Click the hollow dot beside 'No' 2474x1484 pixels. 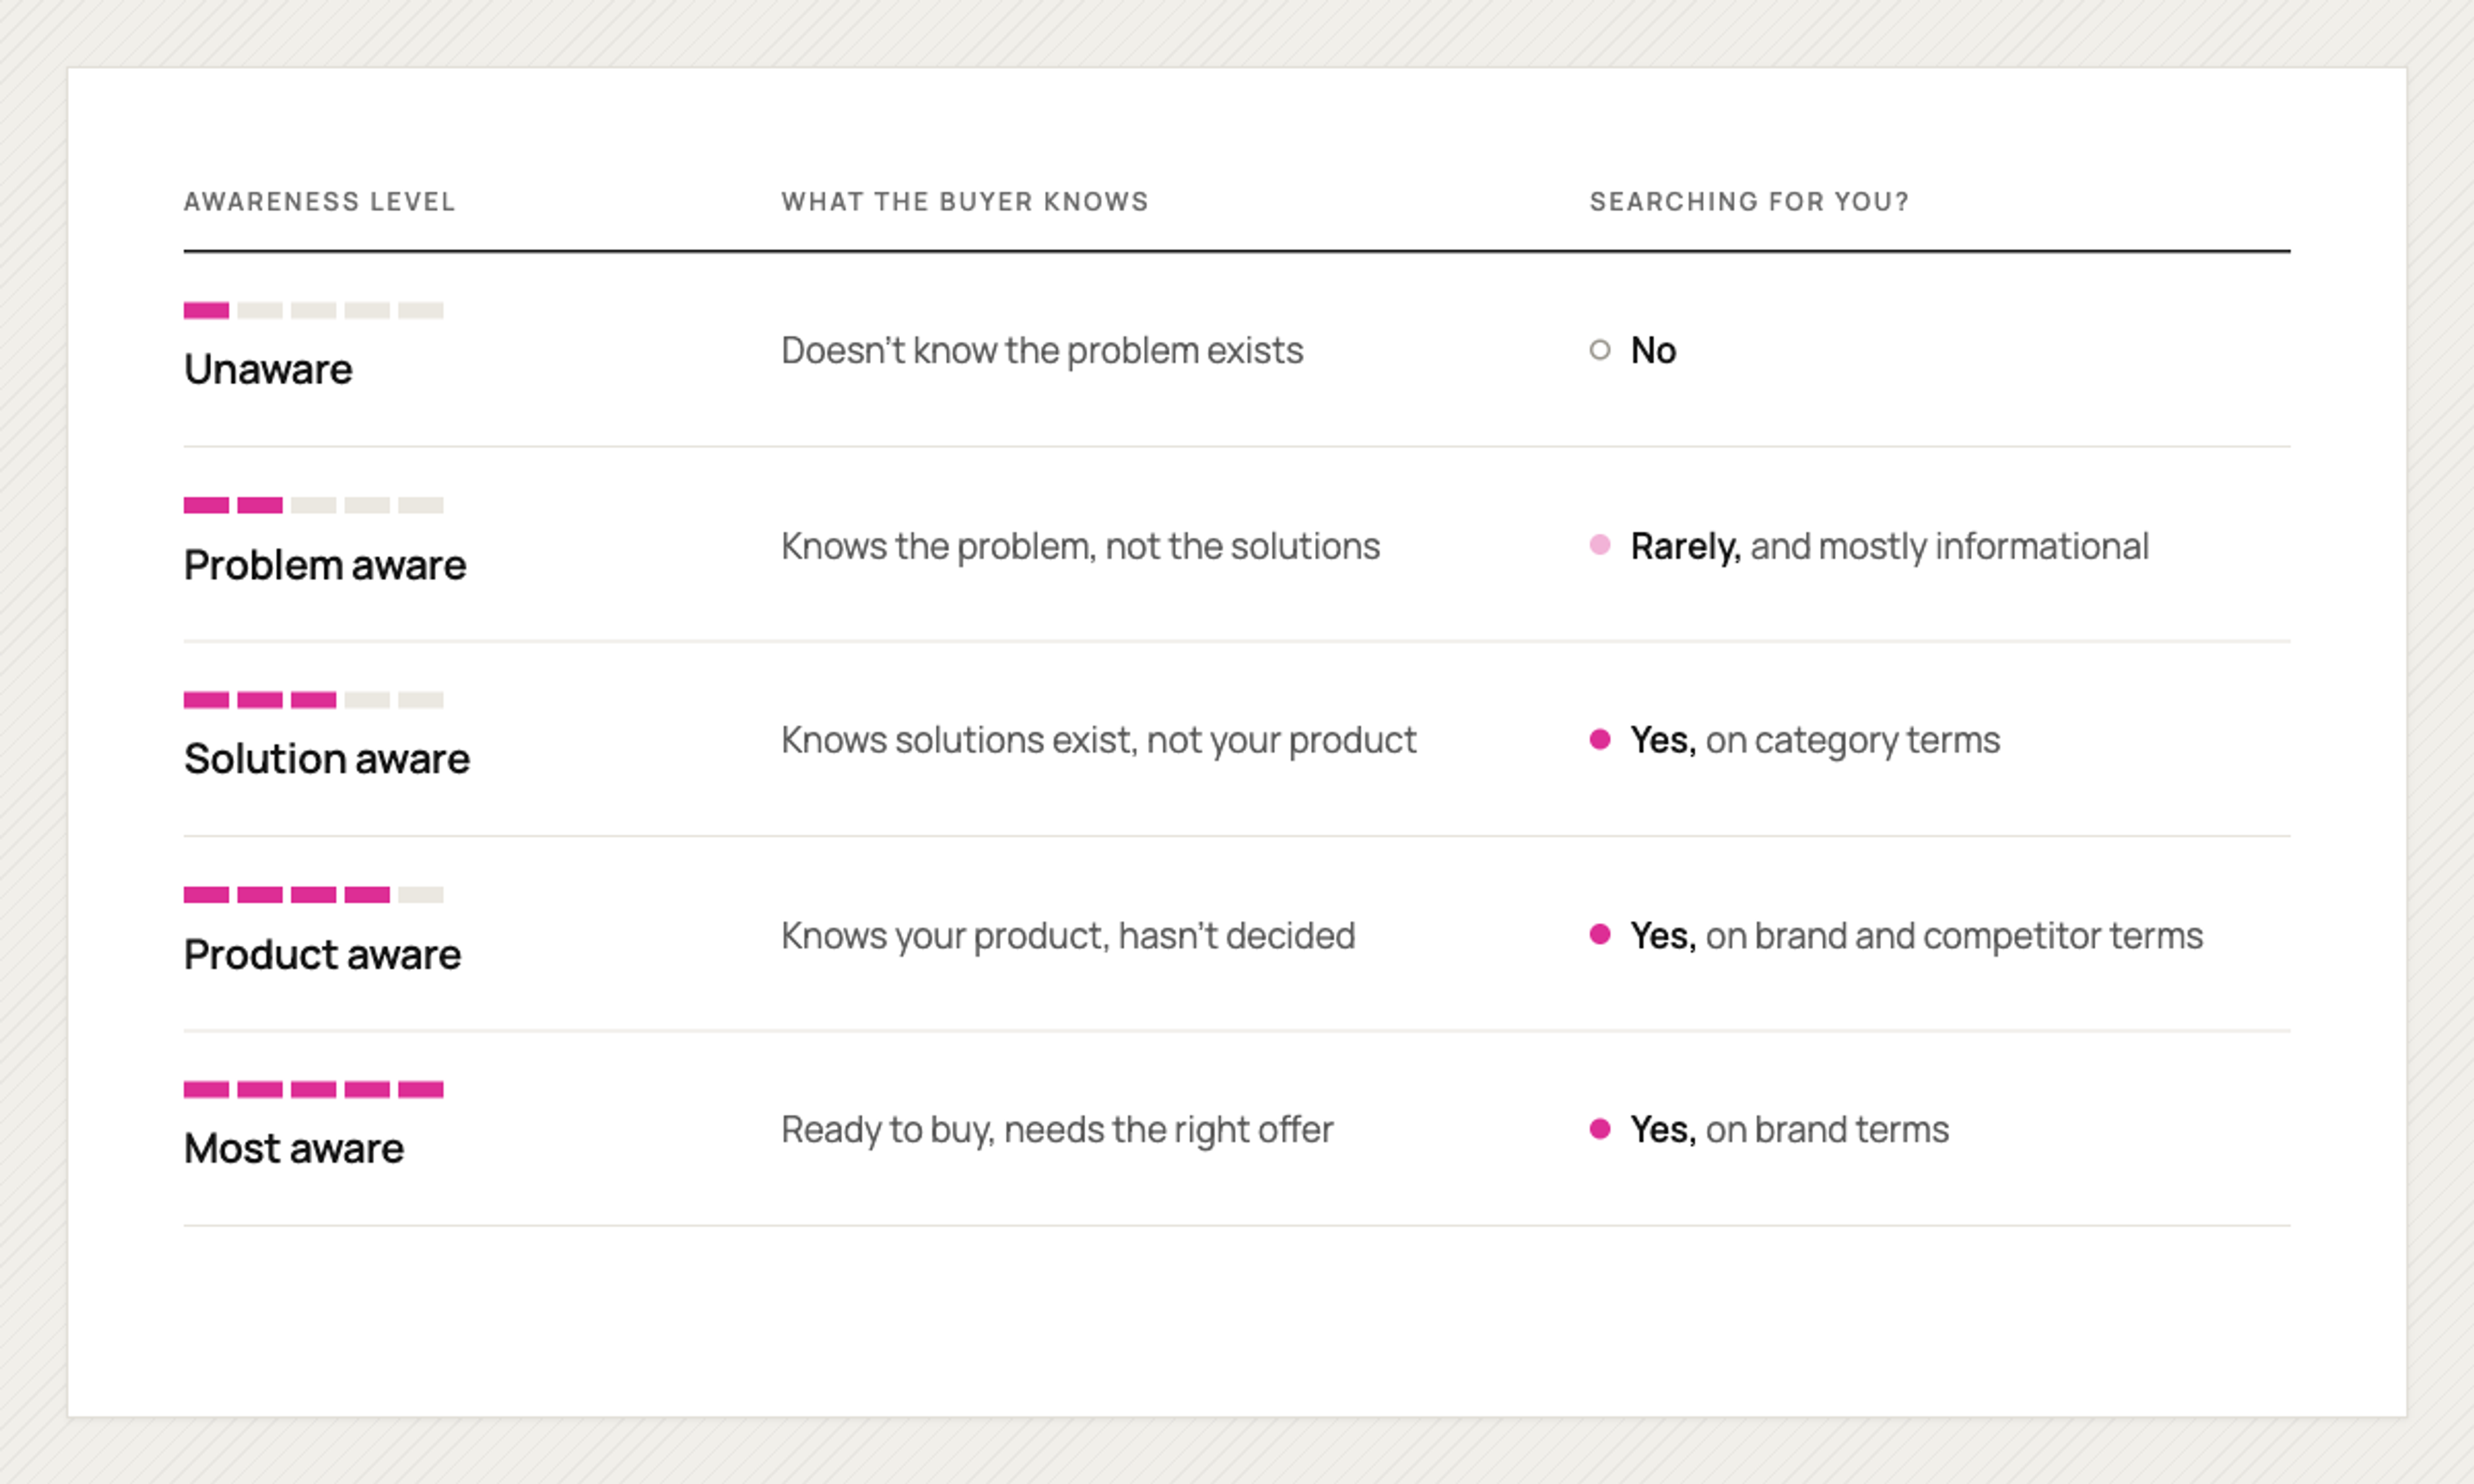[x=1600, y=350]
